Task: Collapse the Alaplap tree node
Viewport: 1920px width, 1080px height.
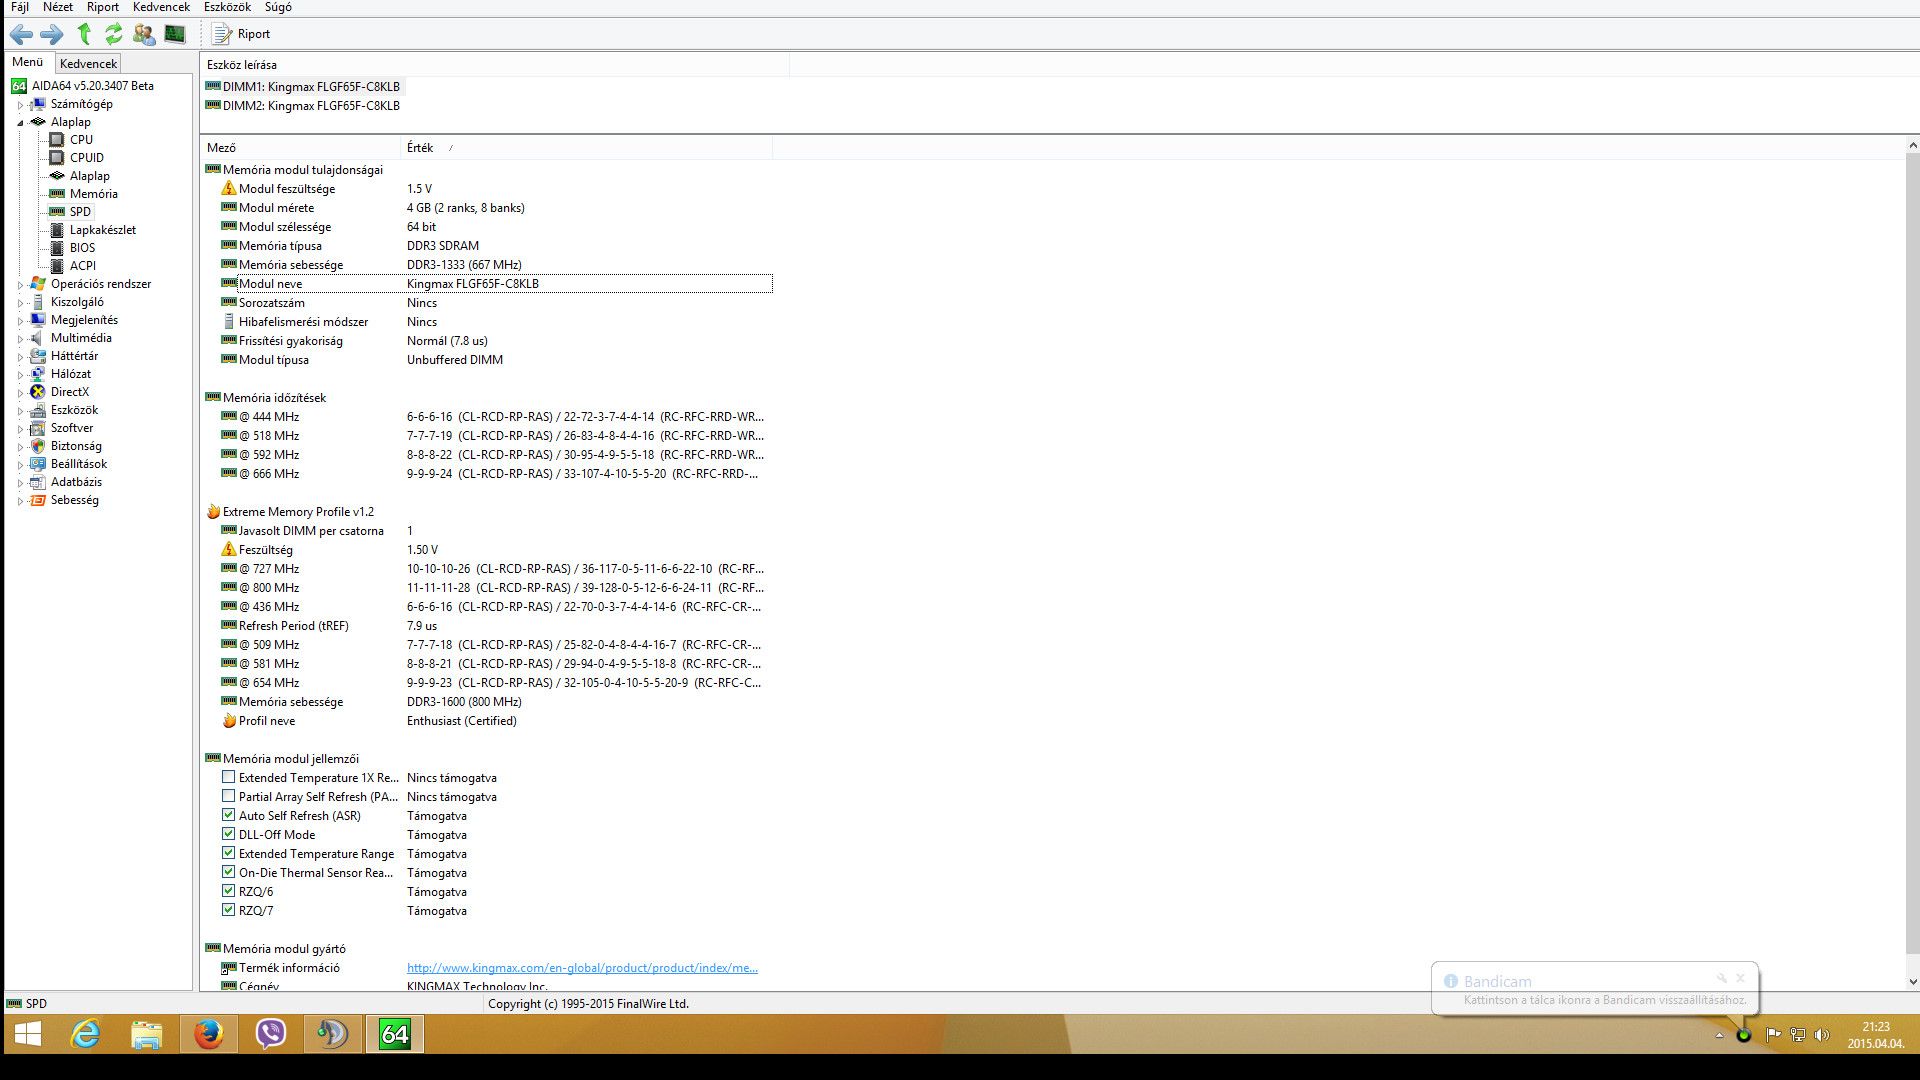Action: (x=19, y=122)
